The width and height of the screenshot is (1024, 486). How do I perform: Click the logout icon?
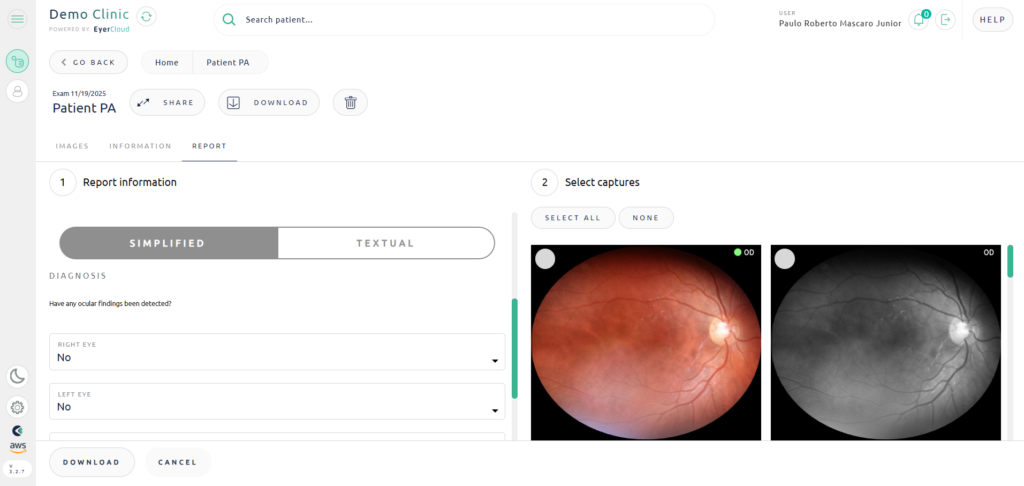click(x=946, y=20)
